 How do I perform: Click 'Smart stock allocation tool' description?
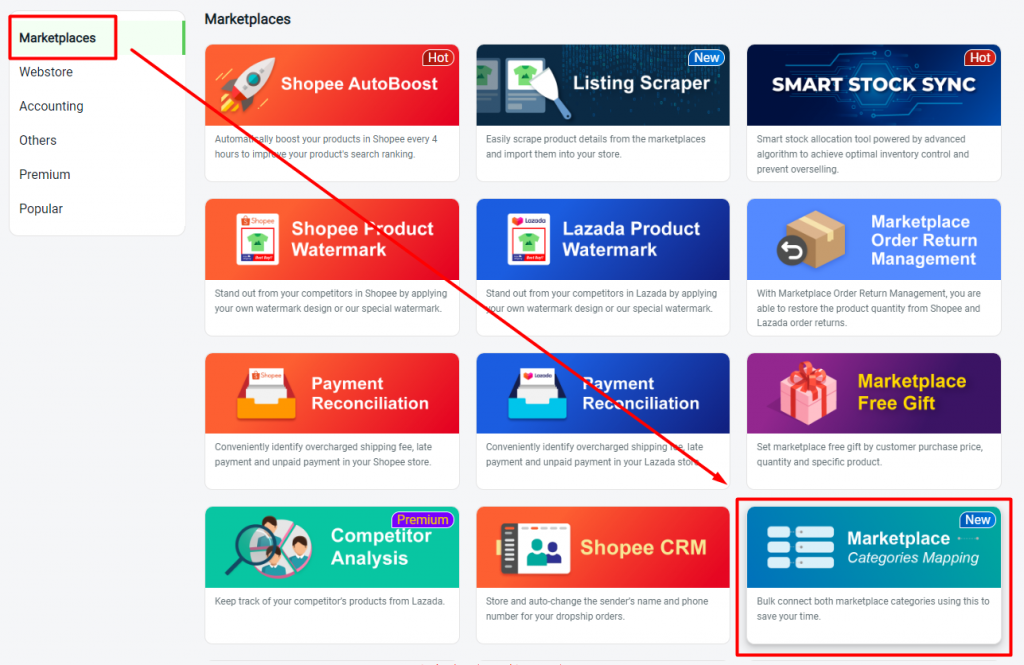(x=863, y=154)
